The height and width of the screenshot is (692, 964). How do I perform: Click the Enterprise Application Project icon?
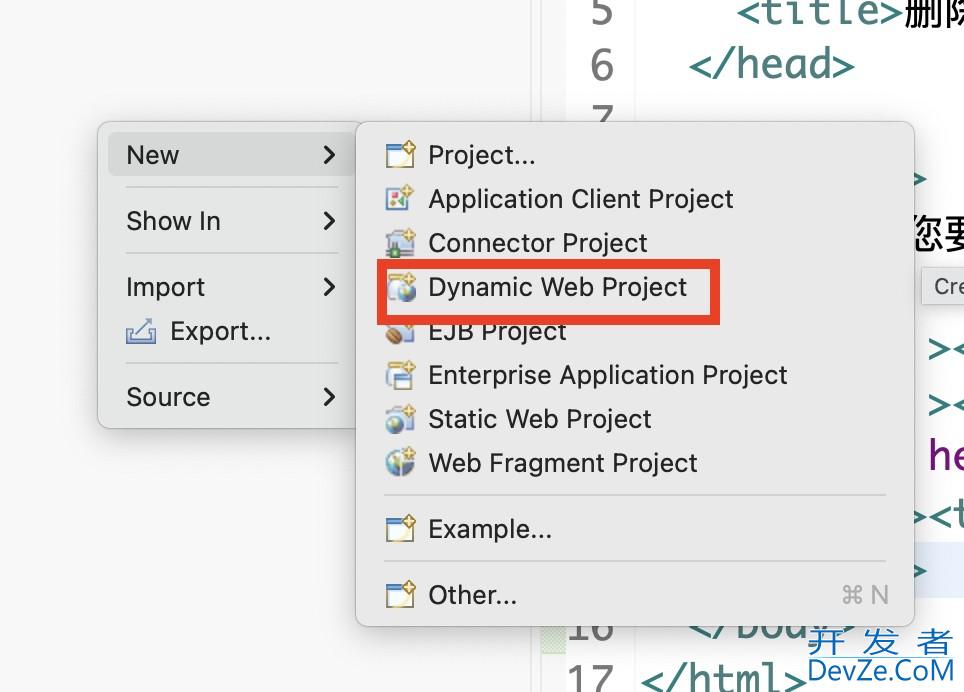400,375
